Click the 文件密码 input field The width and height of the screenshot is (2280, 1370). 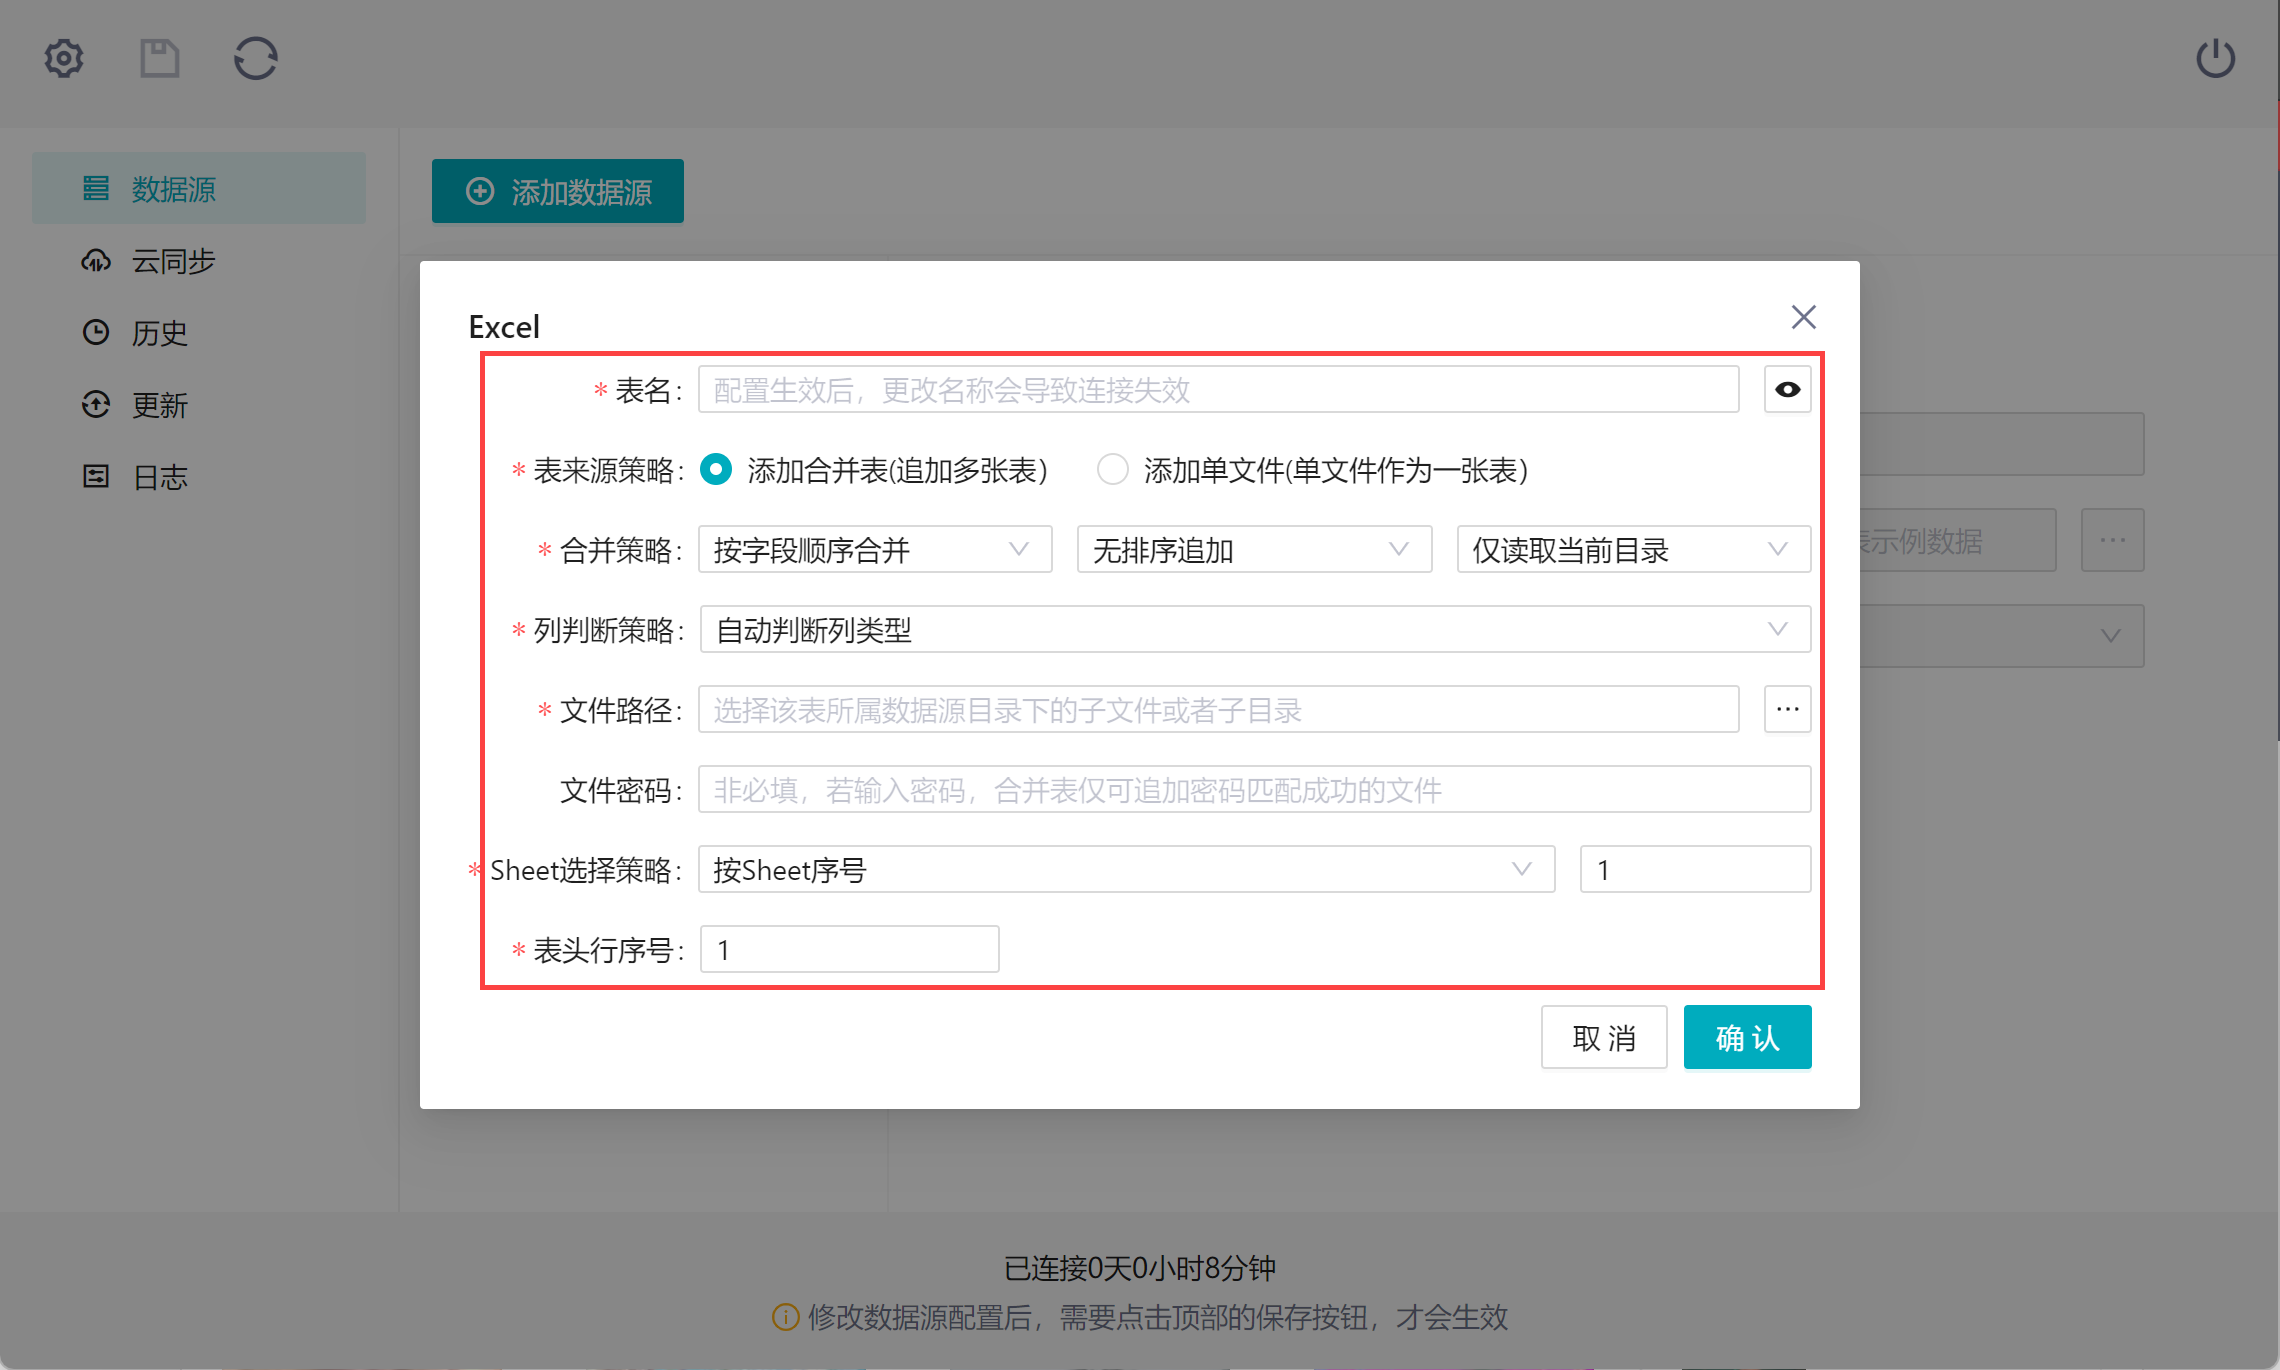pyautogui.click(x=1254, y=790)
